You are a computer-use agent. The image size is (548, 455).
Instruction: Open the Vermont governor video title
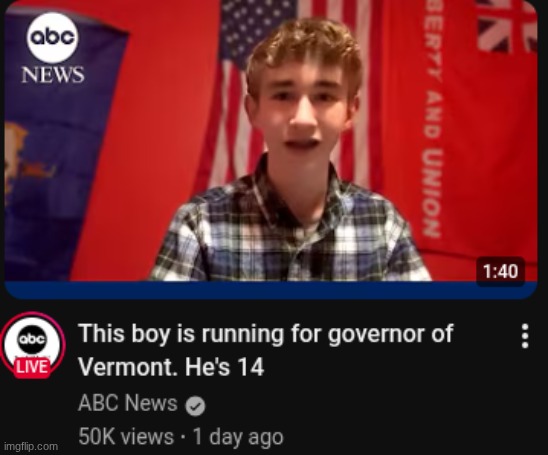[x=266, y=350]
